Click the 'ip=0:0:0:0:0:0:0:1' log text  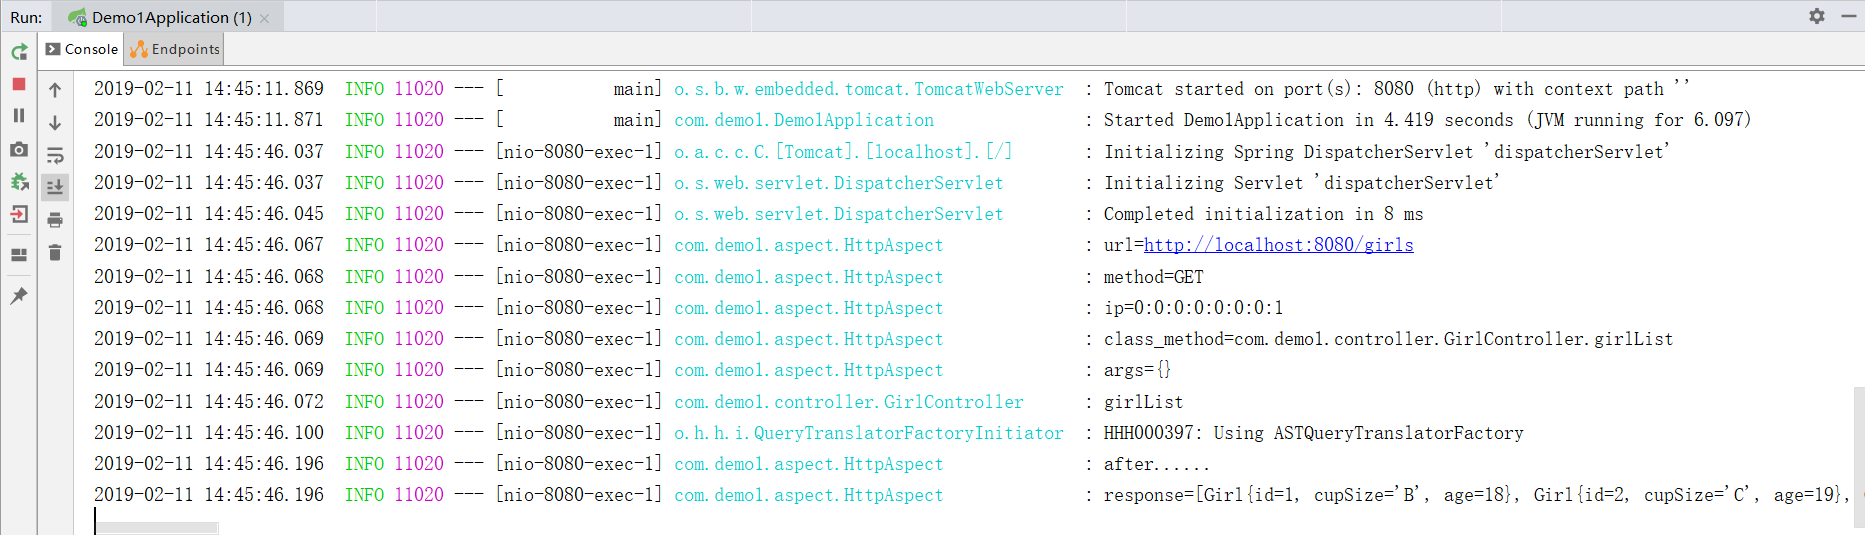click(x=1193, y=308)
